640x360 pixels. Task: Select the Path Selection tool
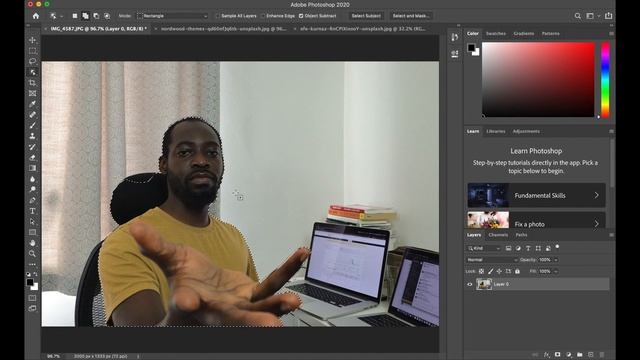(x=33, y=222)
